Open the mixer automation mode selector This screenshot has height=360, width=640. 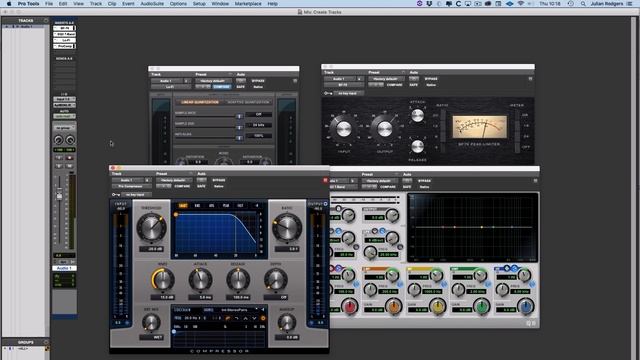click(x=64, y=116)
